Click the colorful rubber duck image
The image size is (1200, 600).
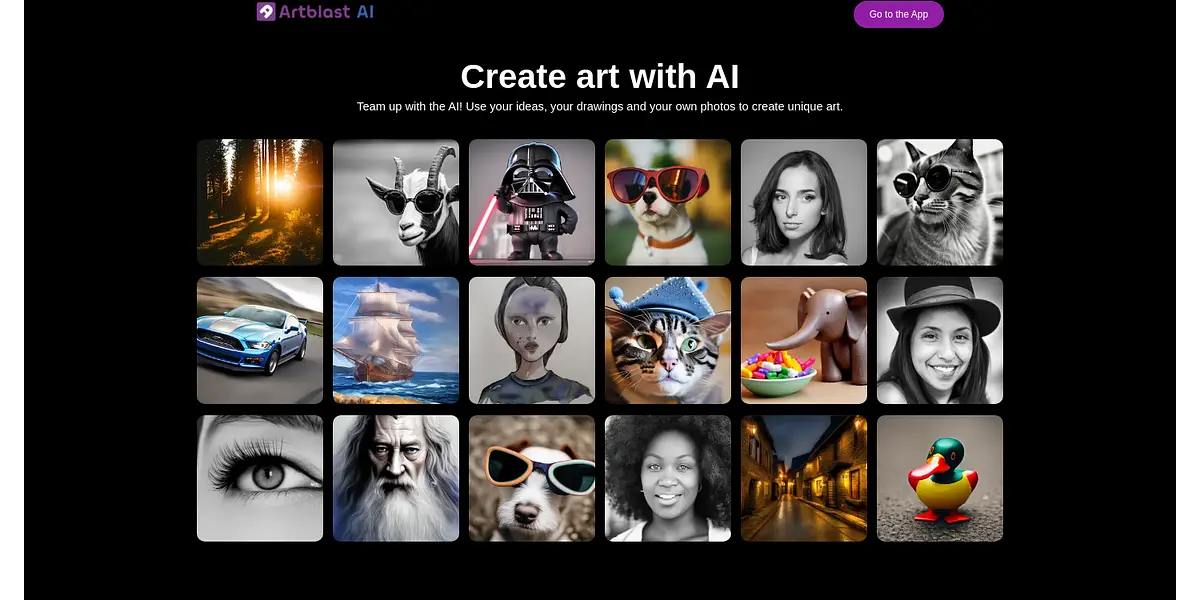coord(940,478)
